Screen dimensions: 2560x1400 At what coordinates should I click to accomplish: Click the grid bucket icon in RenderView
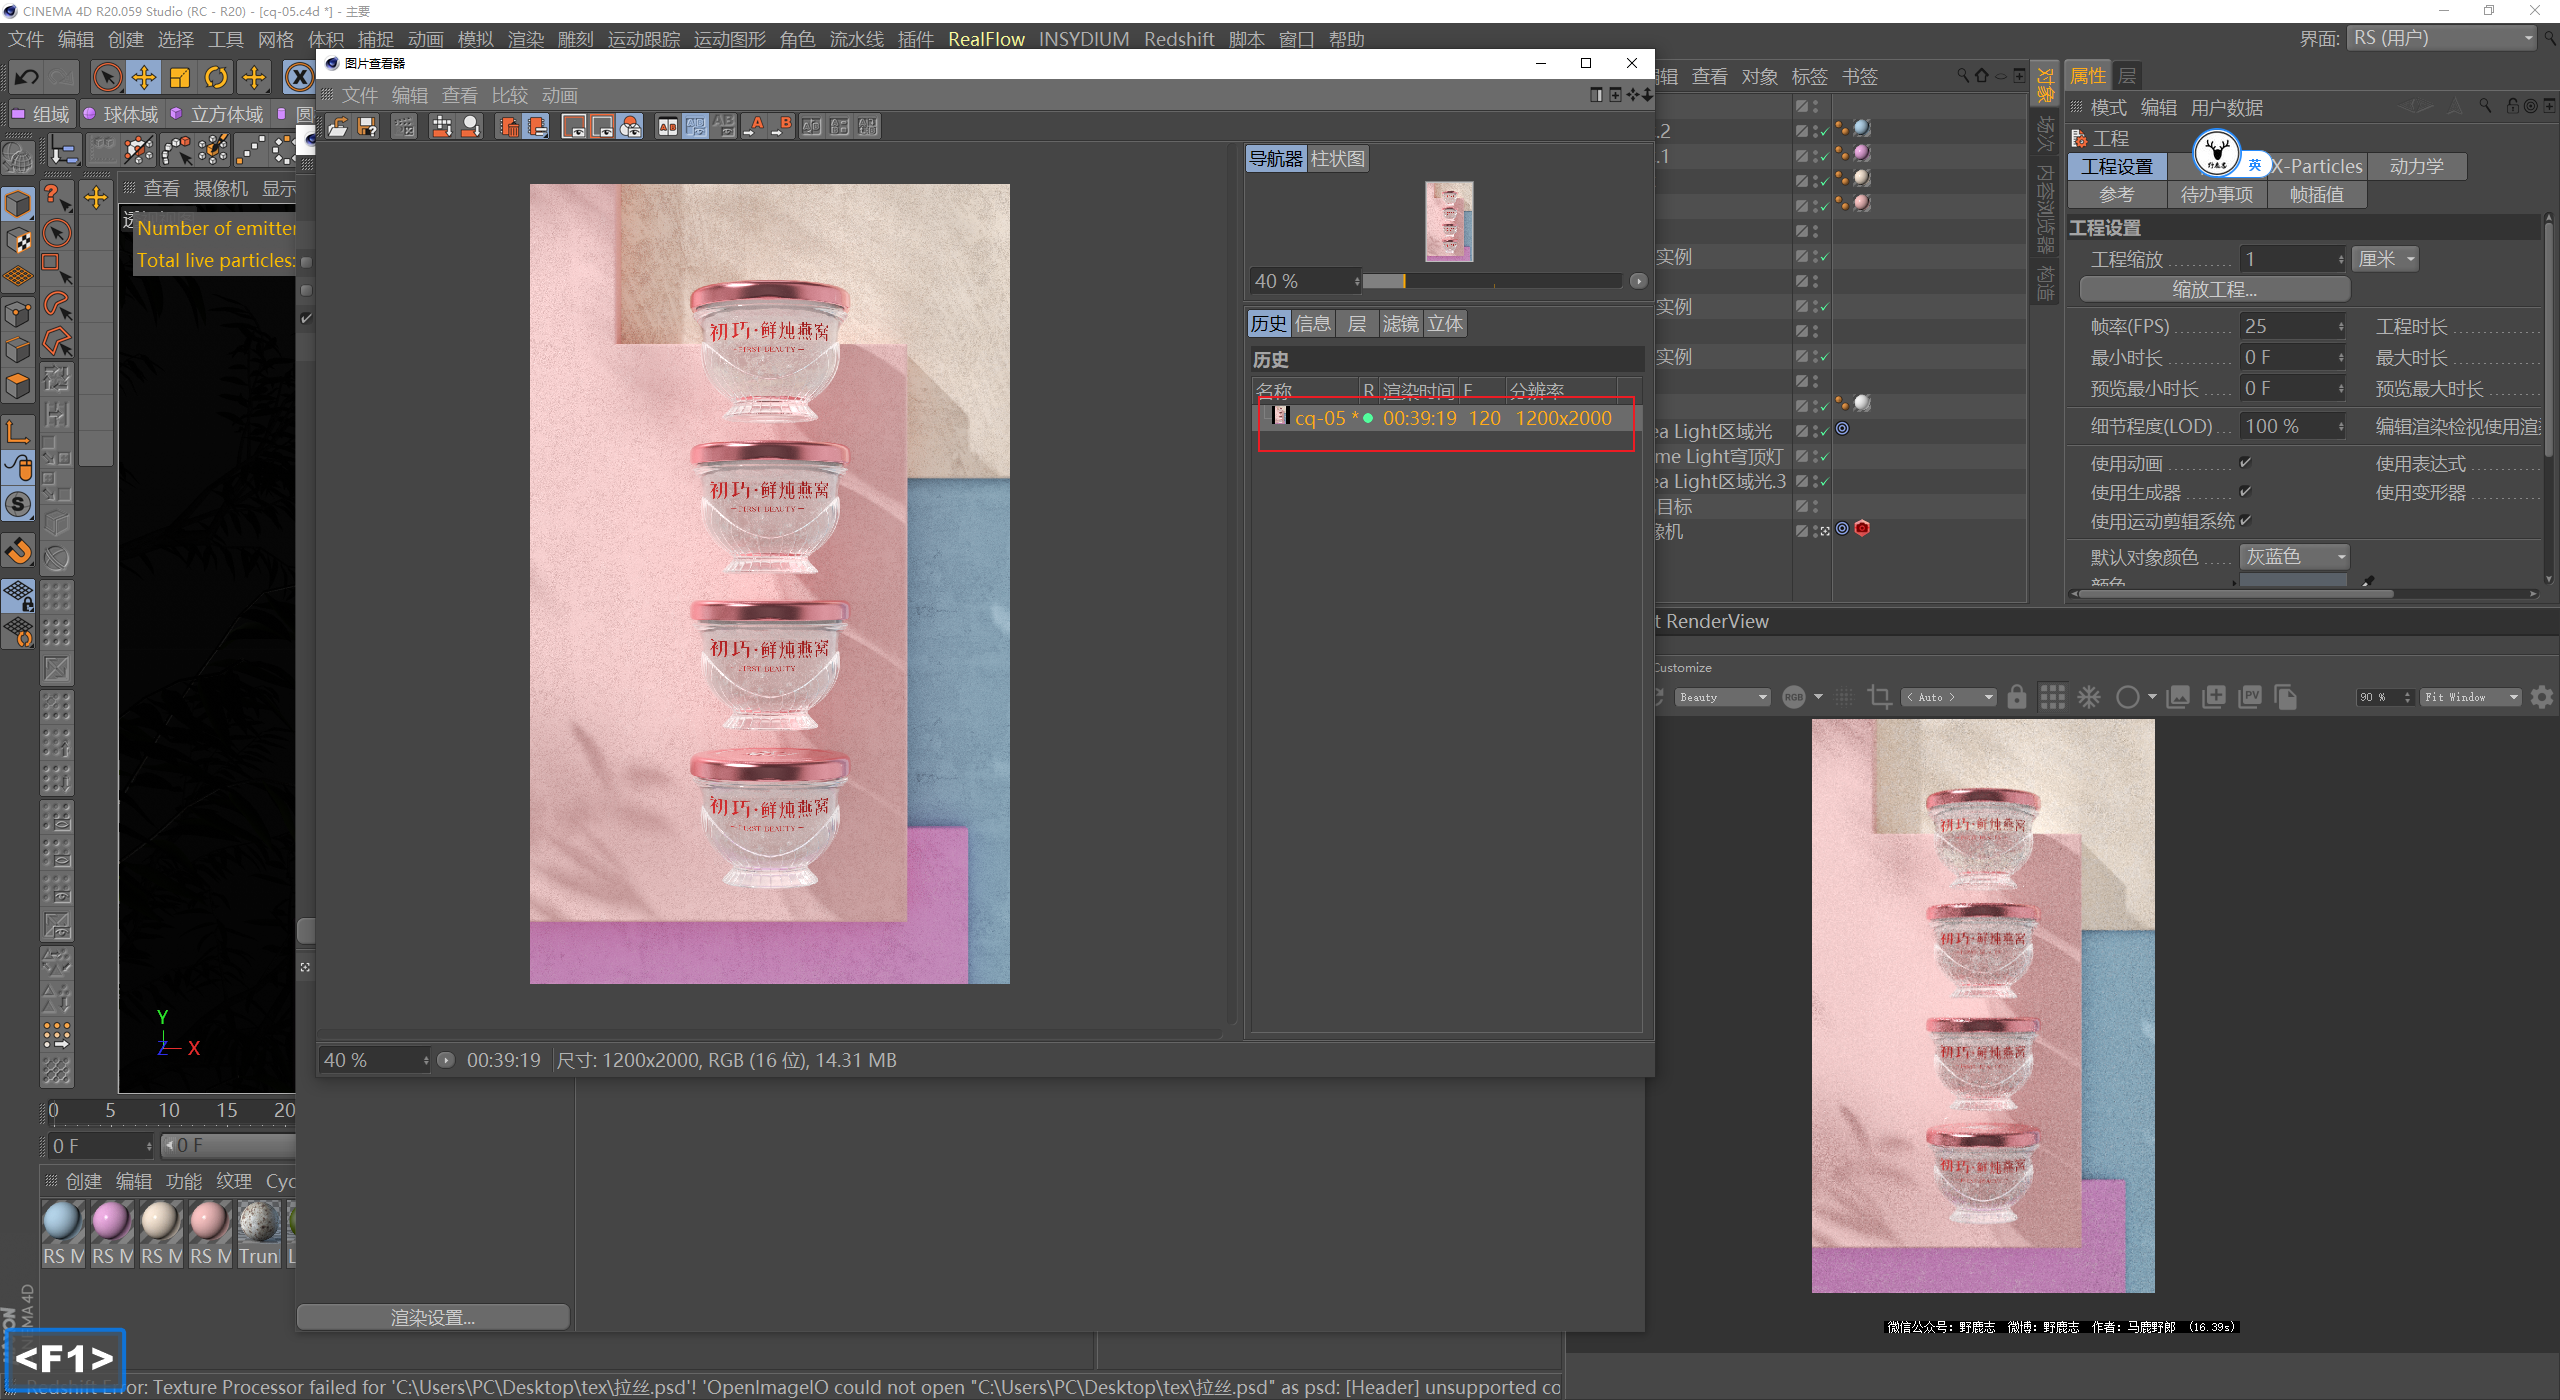pyautogui.click(x=2052, y=697)
